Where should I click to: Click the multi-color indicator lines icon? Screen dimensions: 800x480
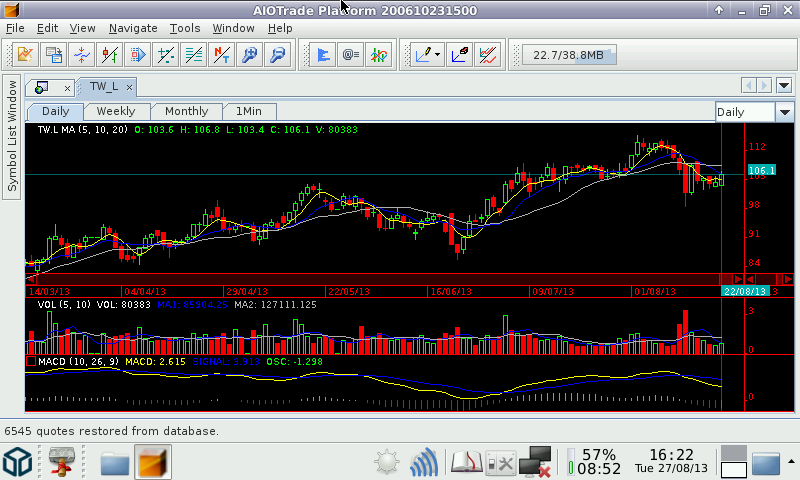(379, 54)
